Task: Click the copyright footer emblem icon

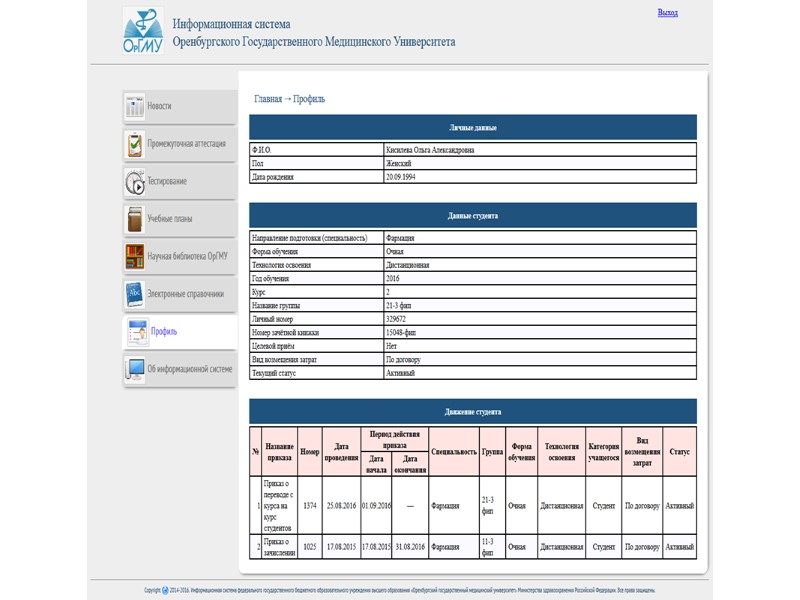Action: [165, 590]
